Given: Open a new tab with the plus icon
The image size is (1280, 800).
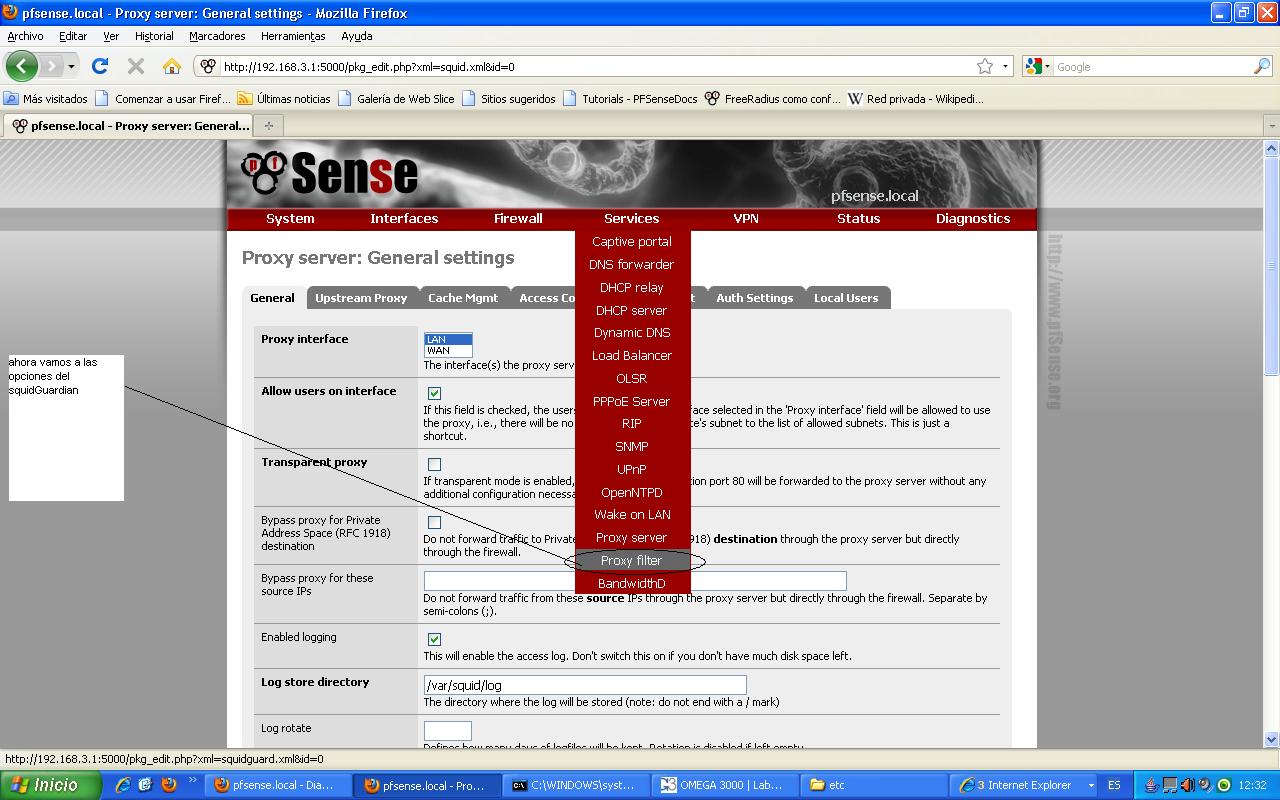Looking at the screenshot, I should coord(268,126).
